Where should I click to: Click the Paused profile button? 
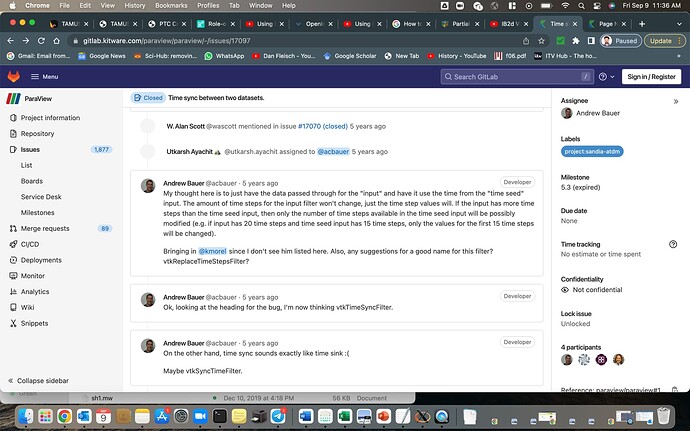click(x=620, y=41)
